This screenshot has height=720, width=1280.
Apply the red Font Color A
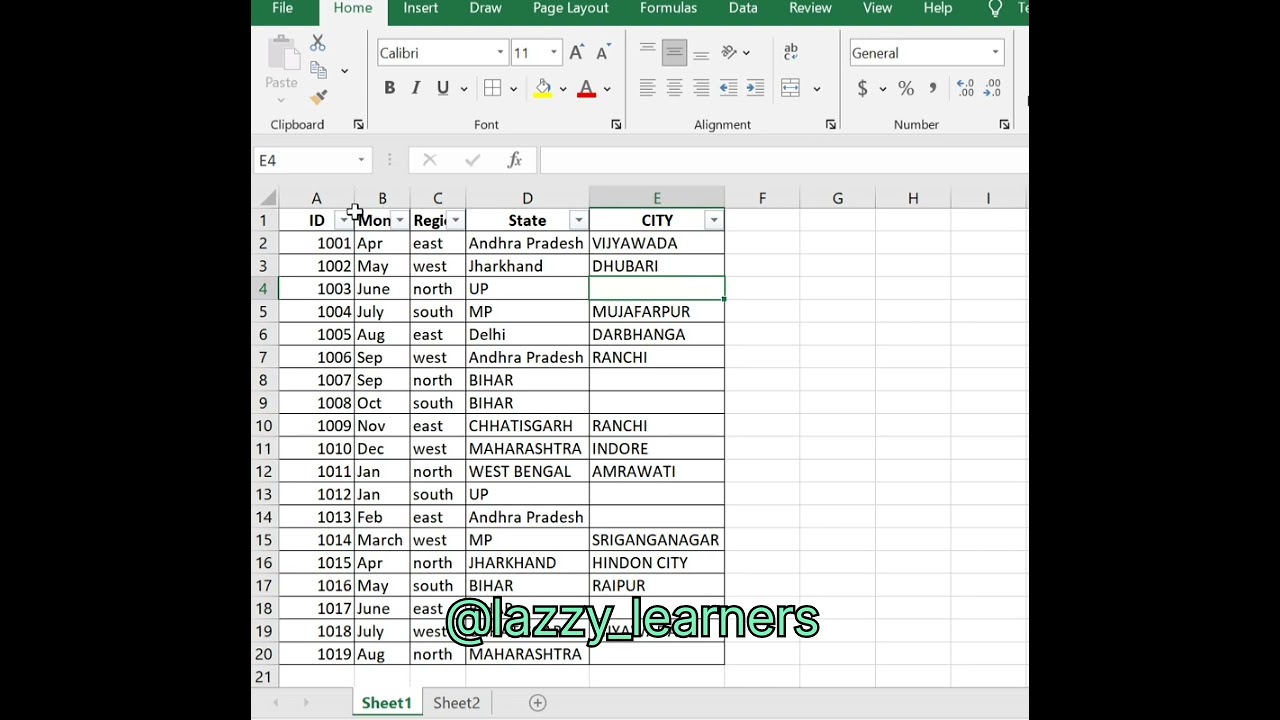587,88
